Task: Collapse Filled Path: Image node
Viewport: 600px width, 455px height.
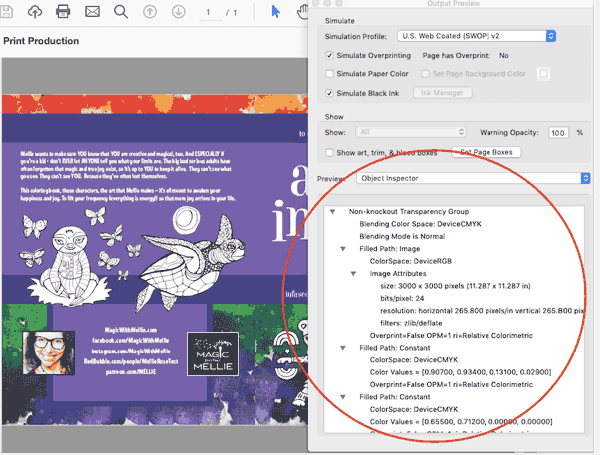Action: pos(343,249)
